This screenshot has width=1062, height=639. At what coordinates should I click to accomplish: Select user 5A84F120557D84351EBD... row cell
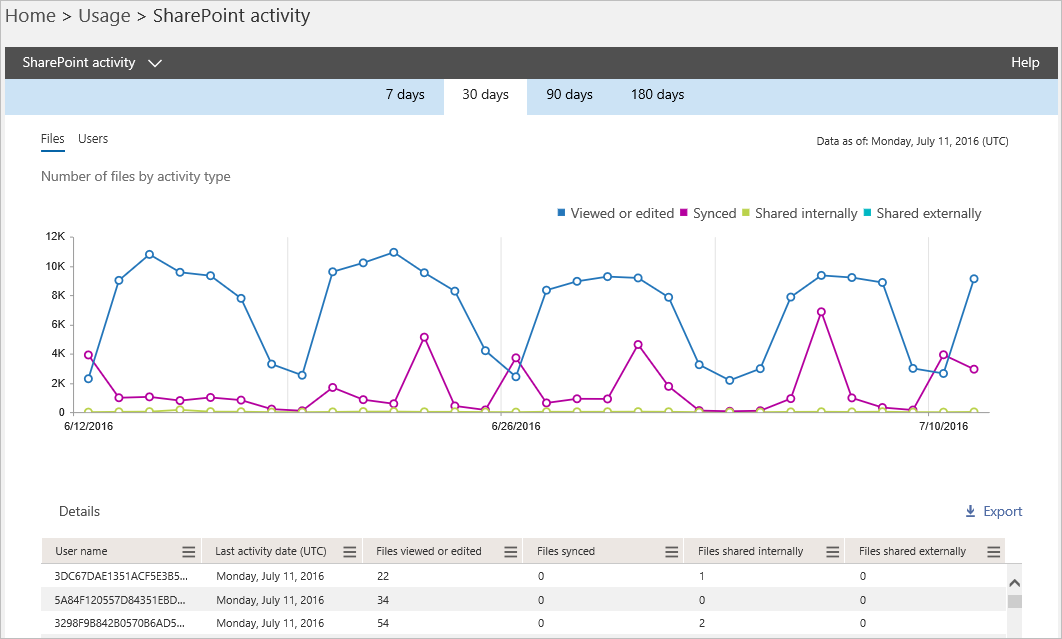coord(119,600)
